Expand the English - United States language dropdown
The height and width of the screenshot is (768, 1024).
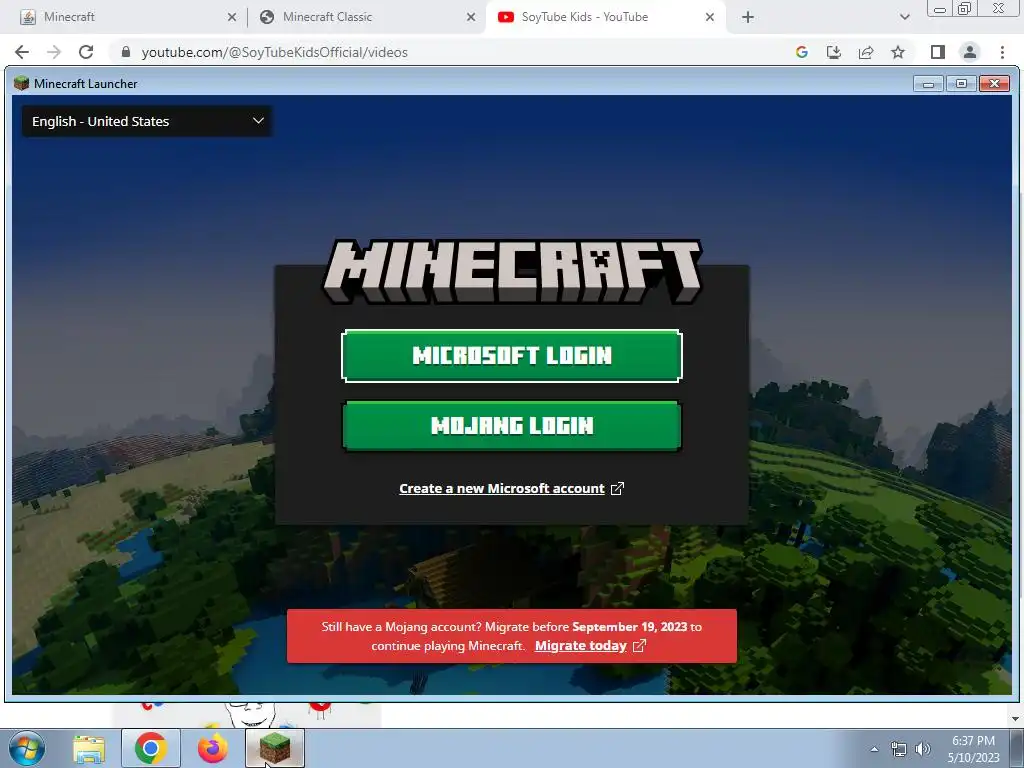(x=147, y=121)
